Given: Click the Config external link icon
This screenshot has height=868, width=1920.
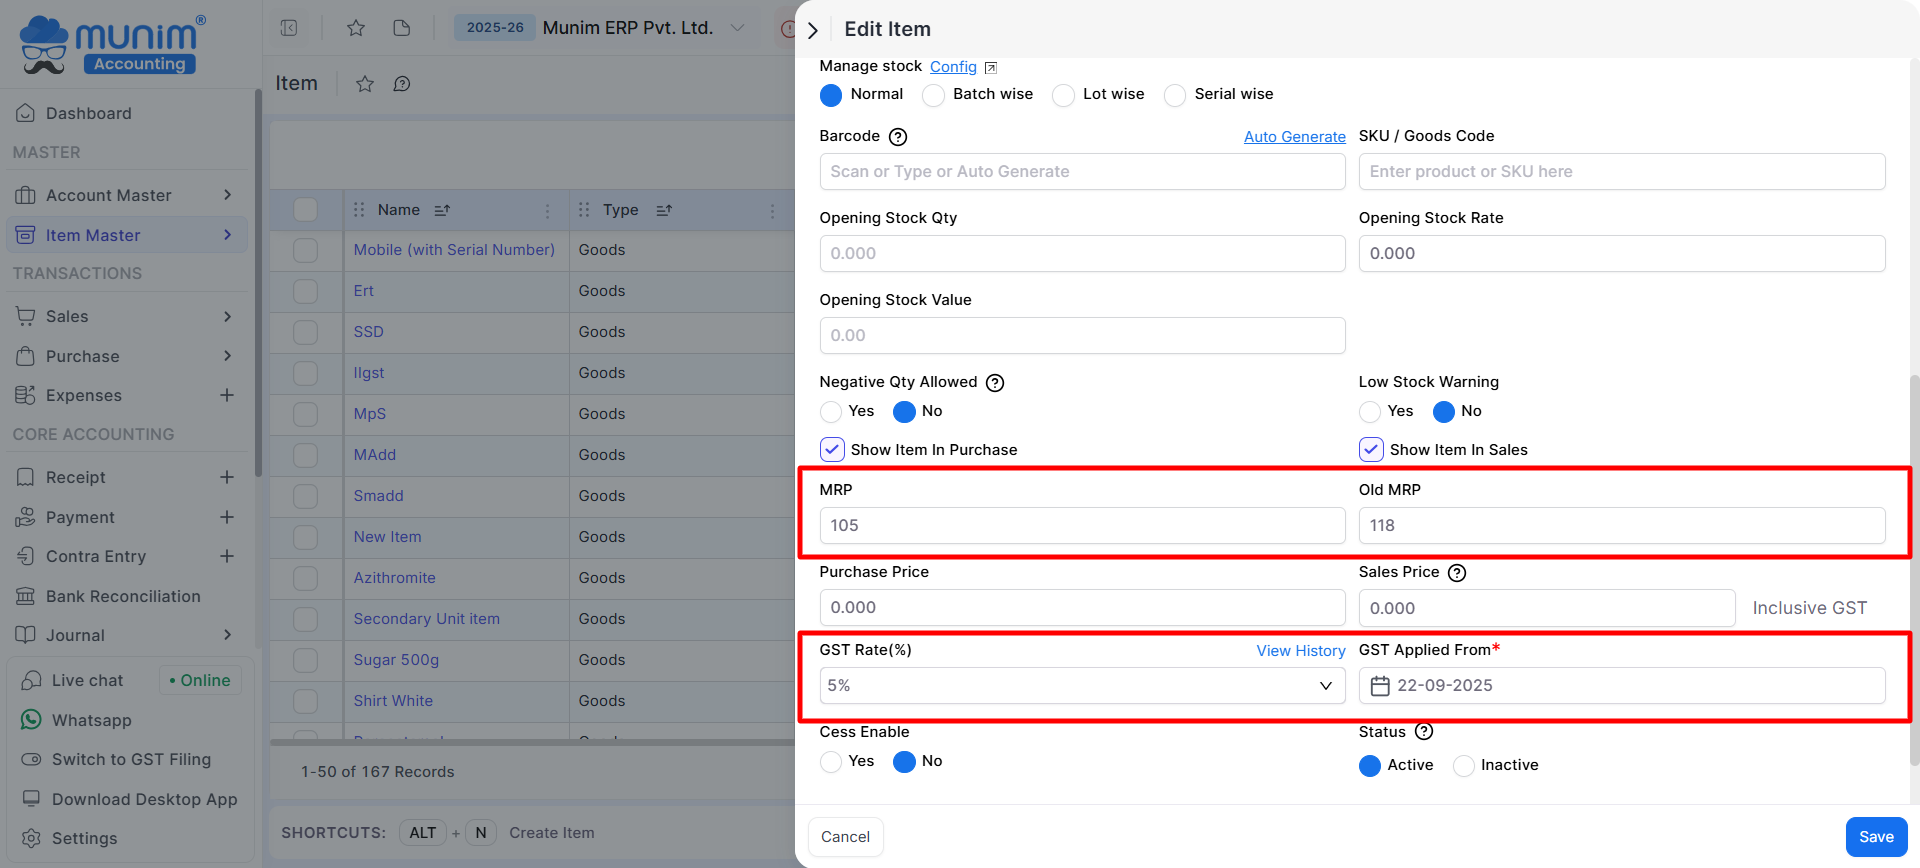Looking at the screenshot, I should tap(990, 68).
